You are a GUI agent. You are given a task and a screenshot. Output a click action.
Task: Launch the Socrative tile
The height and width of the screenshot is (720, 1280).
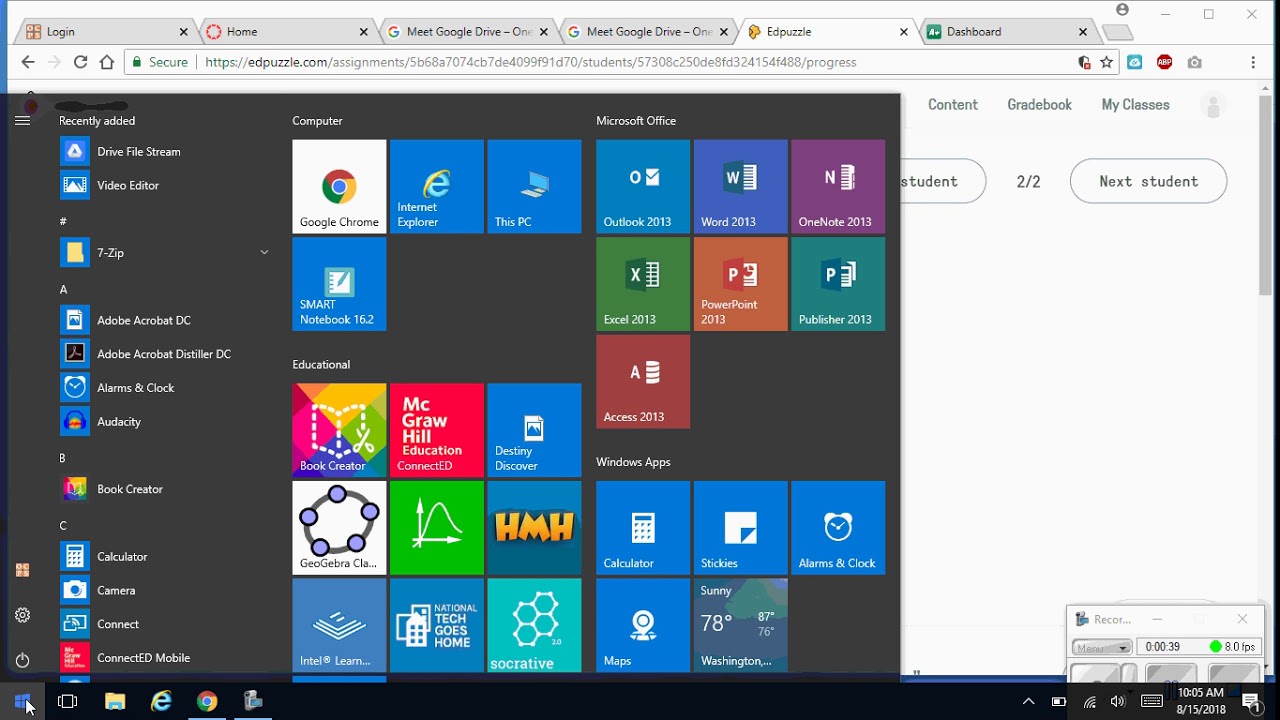[x=534, y=625]
